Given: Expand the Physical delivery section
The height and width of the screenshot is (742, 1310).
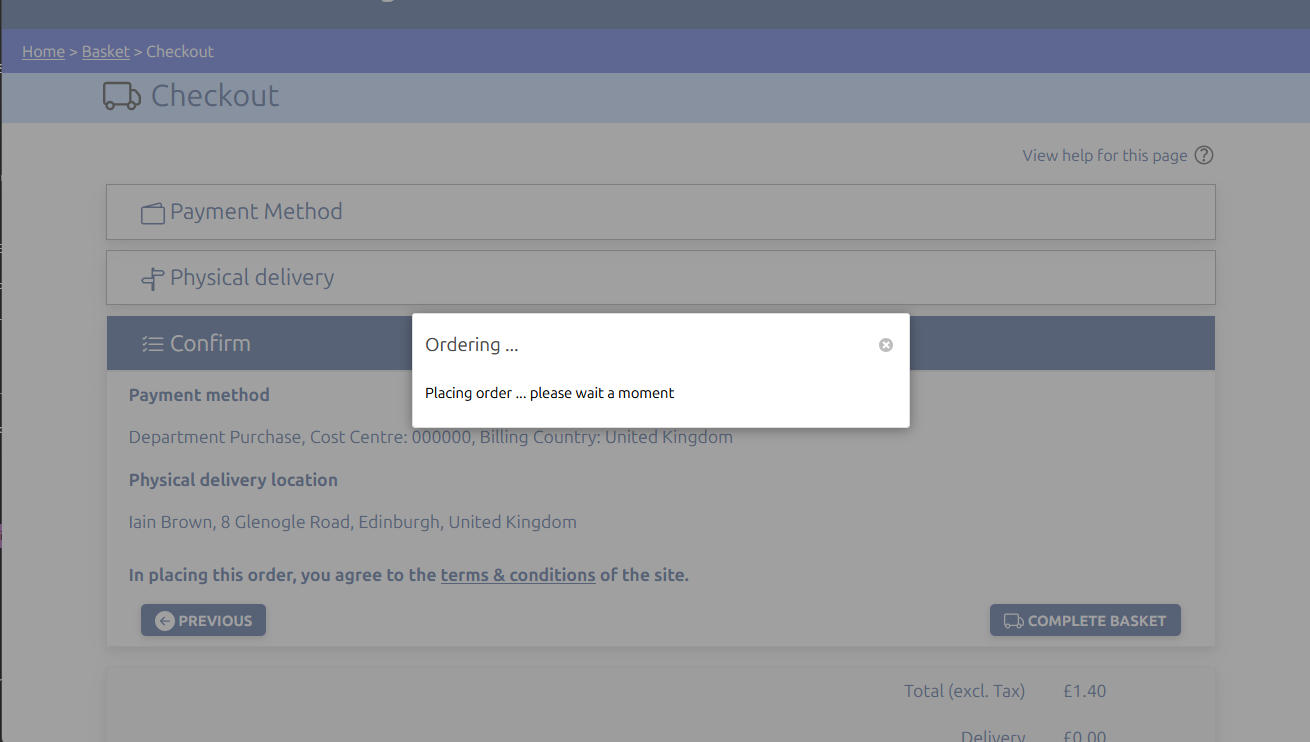Looking at the screenshot, I should pos(660,278).
